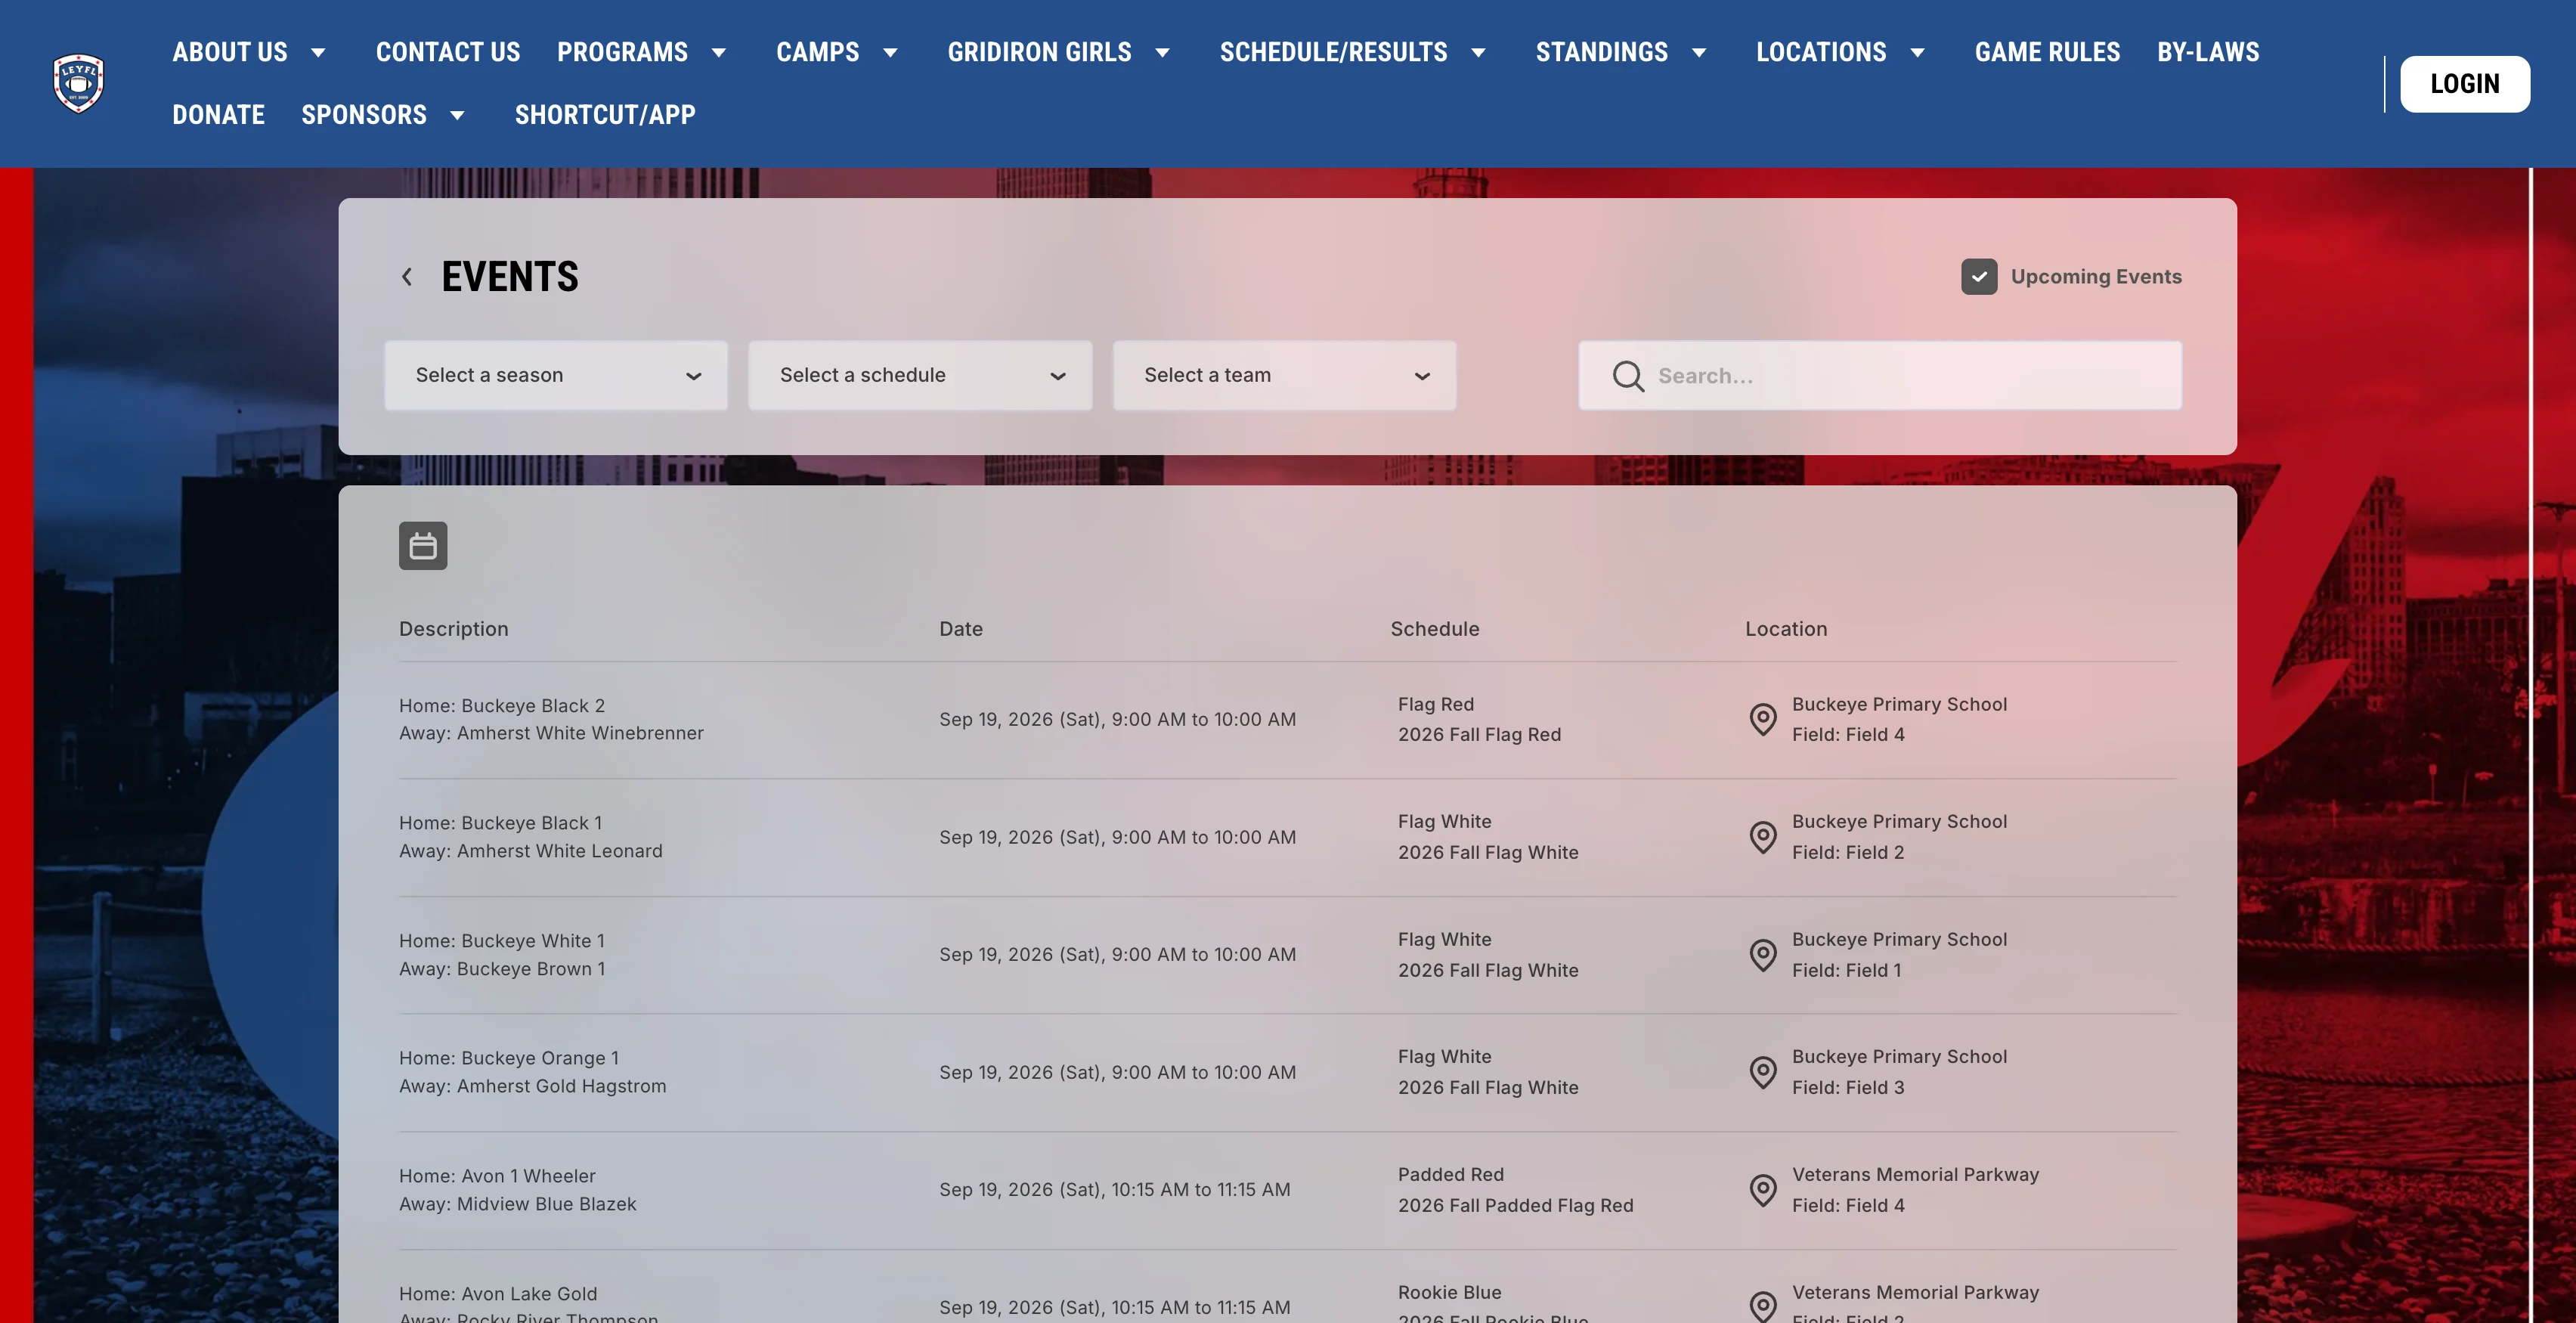This screenshot has height=1323, width=2576.
Task: Open the Contact Us page
Action: point(448,52)
